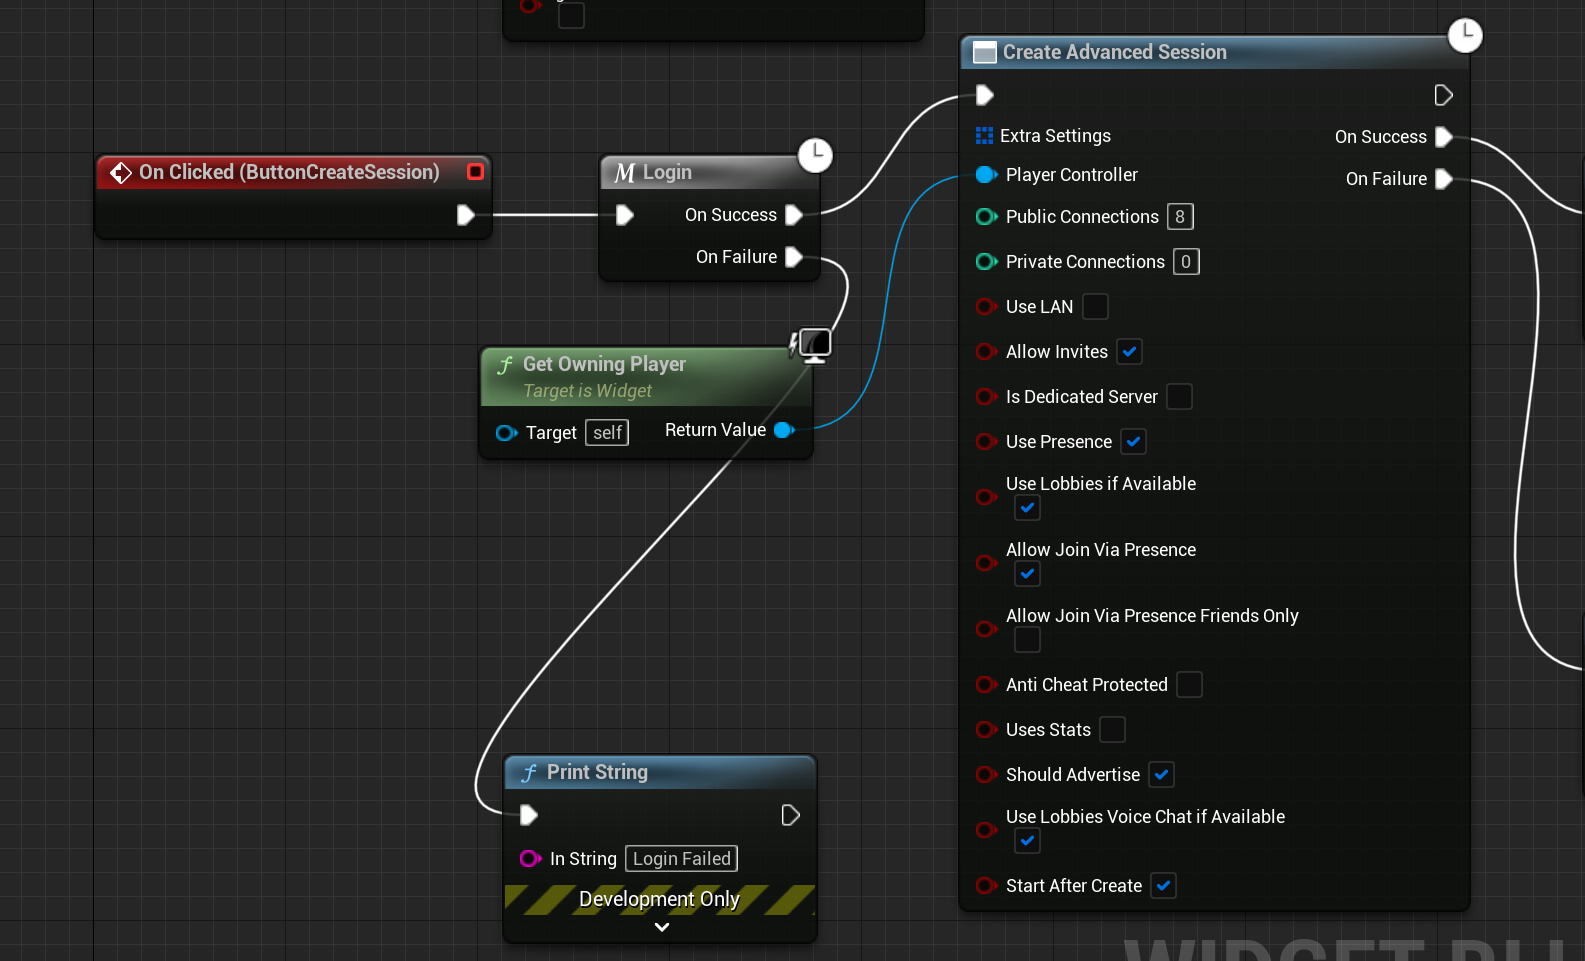The image size is (1585, 961).
Task: Click the 'Player Controller' pin label
Action: point(1072,175)
